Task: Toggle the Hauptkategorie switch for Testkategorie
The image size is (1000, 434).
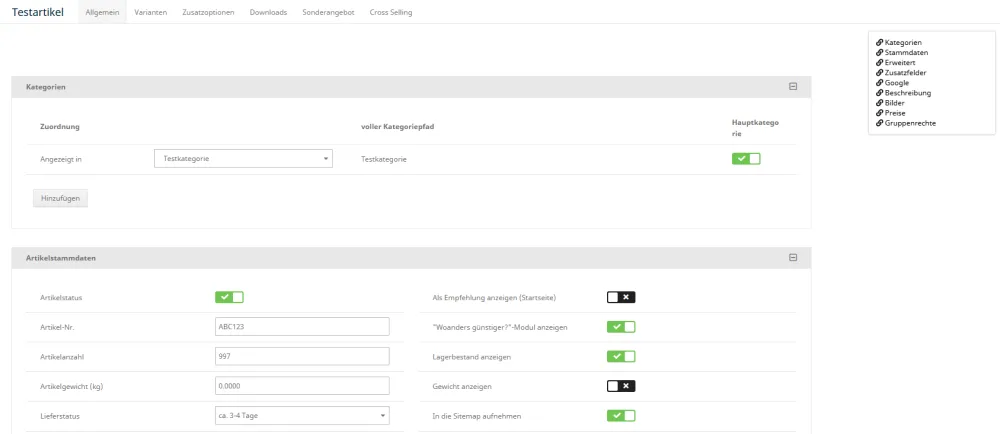Action: pyautogui.click(x=746, y=159)
